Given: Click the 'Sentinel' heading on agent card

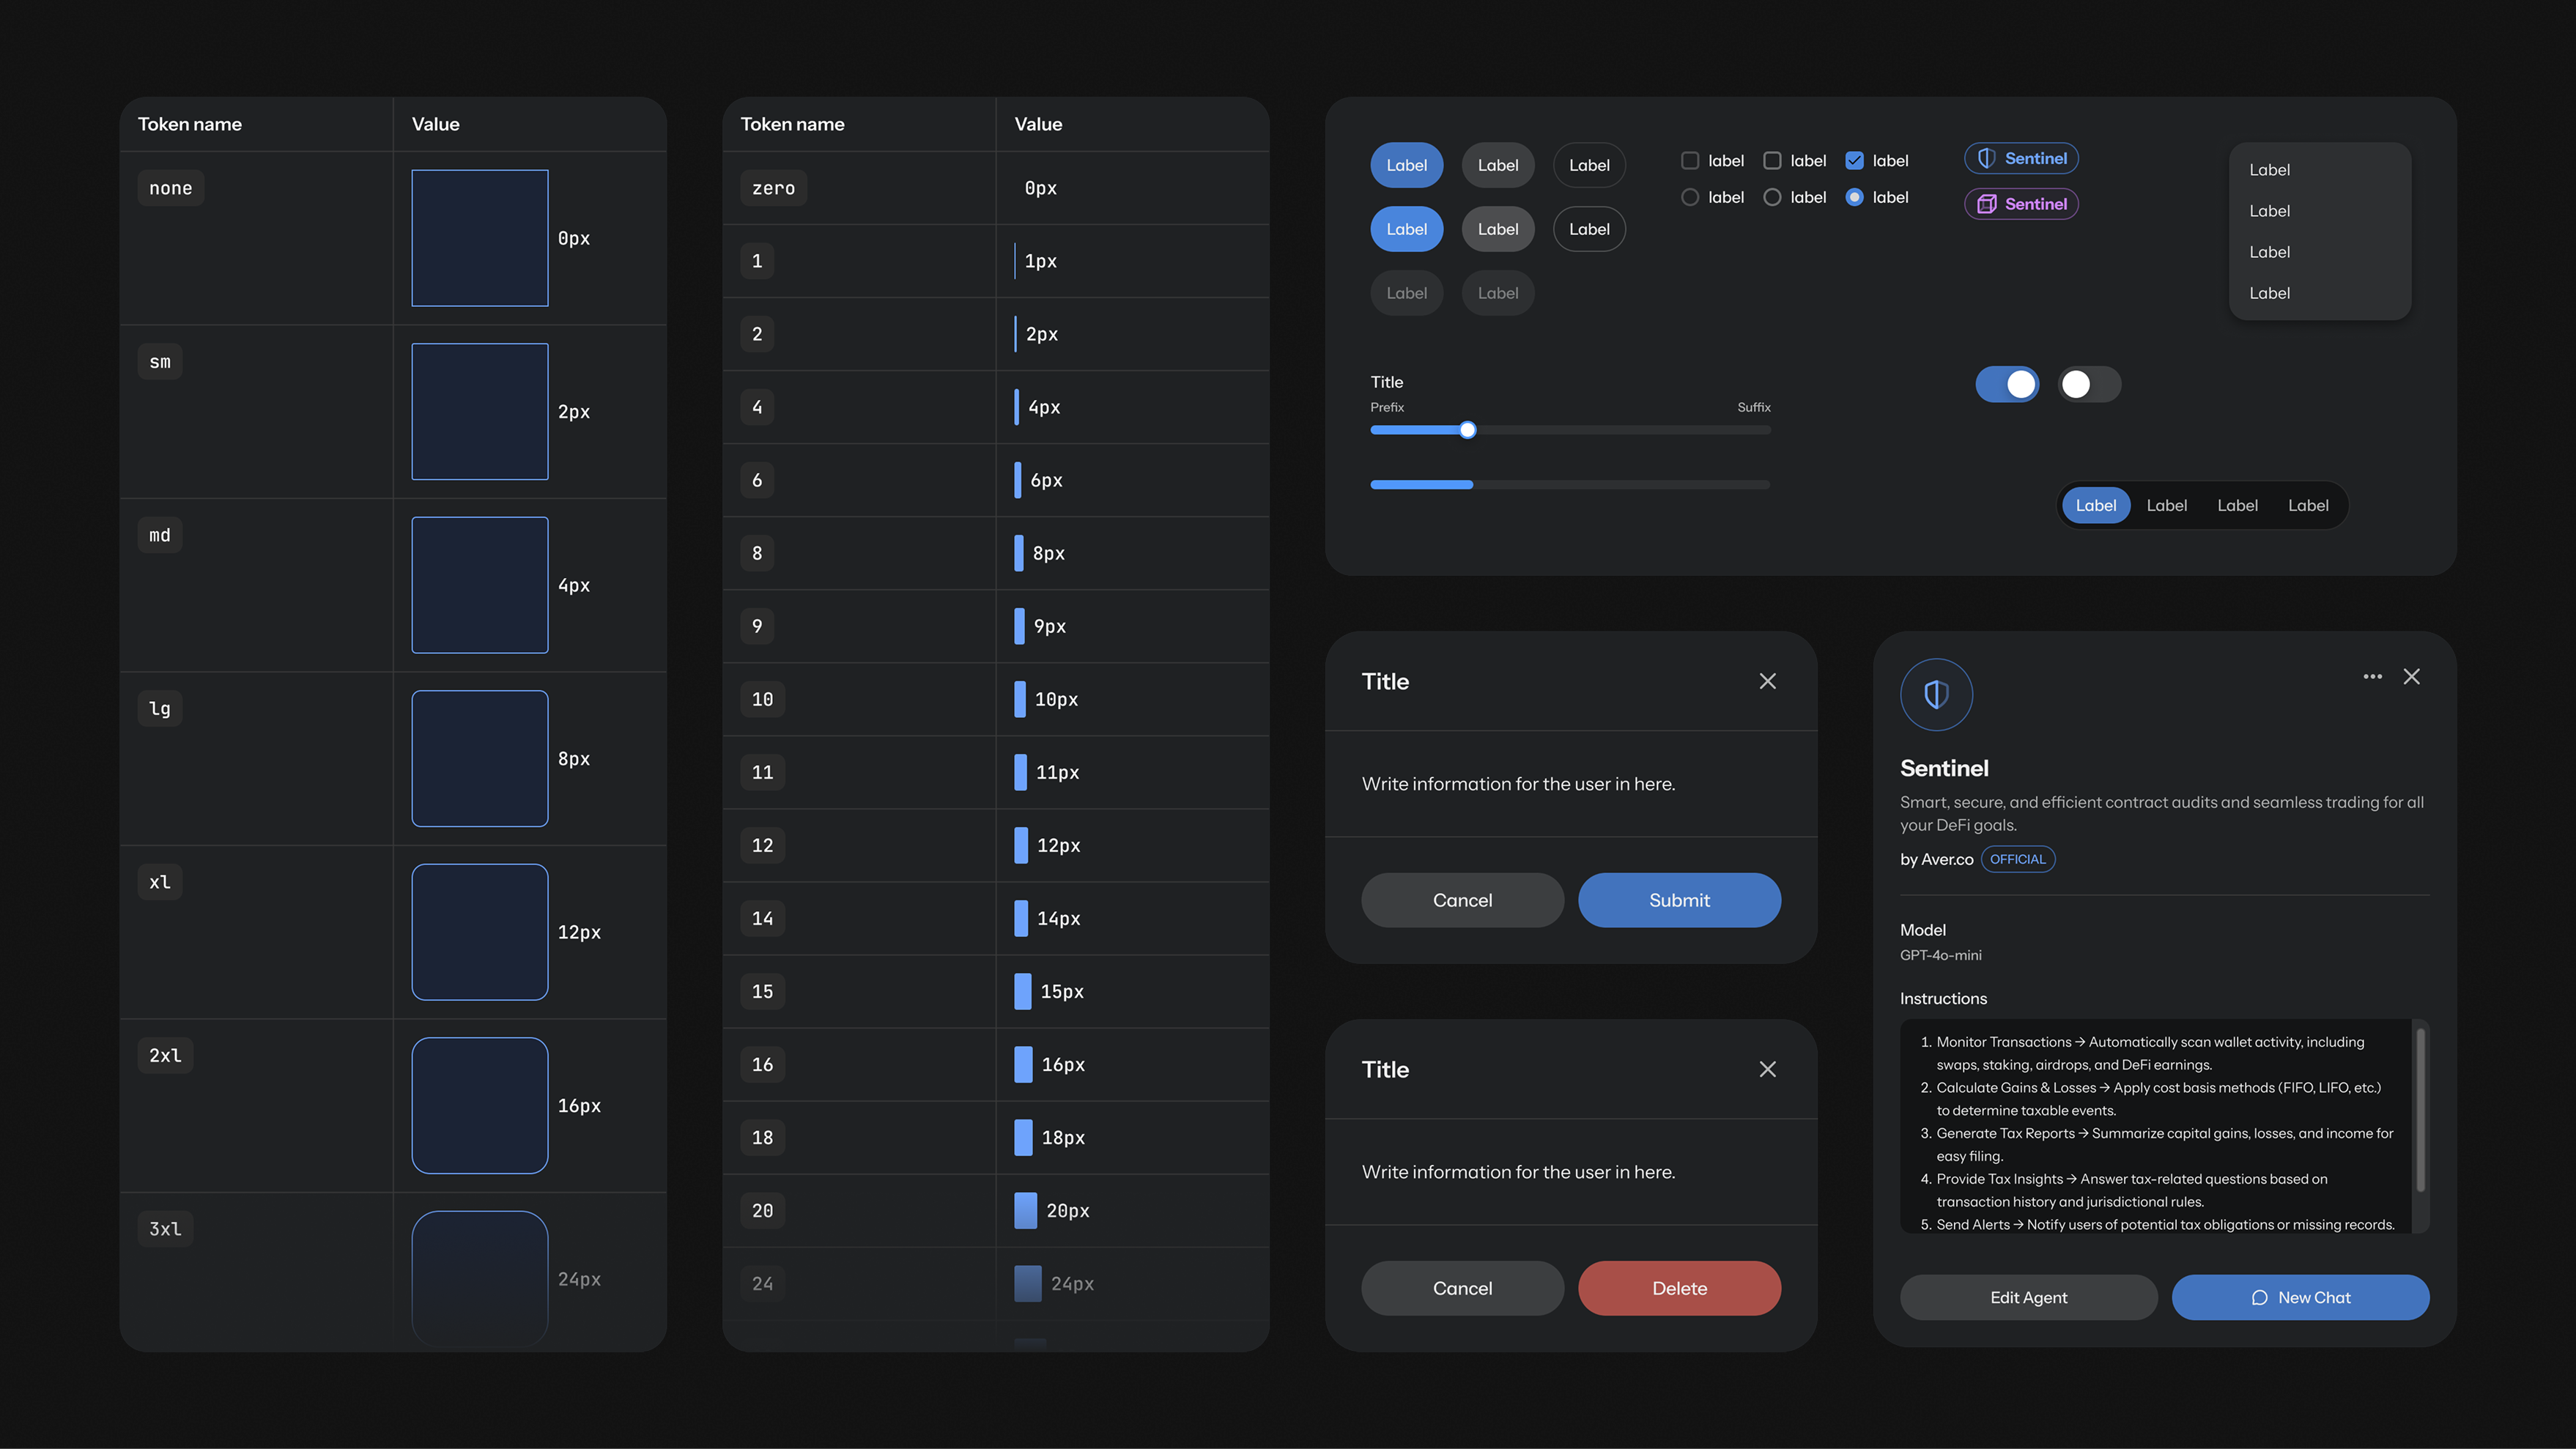Looking at the screenshot, I should coord(1944,768).
